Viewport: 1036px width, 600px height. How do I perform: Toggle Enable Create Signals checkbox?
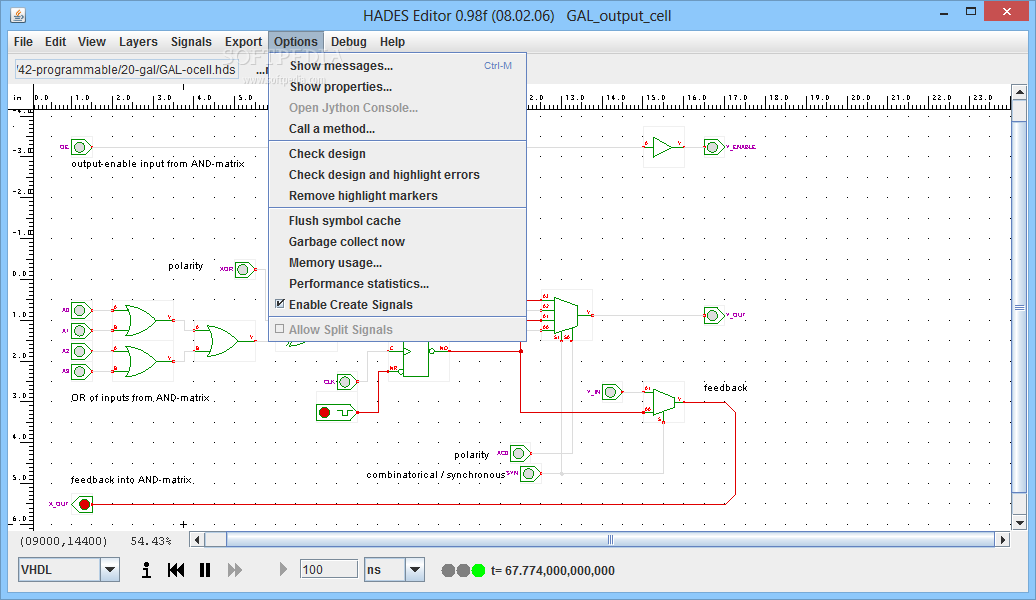click(280, 304)
